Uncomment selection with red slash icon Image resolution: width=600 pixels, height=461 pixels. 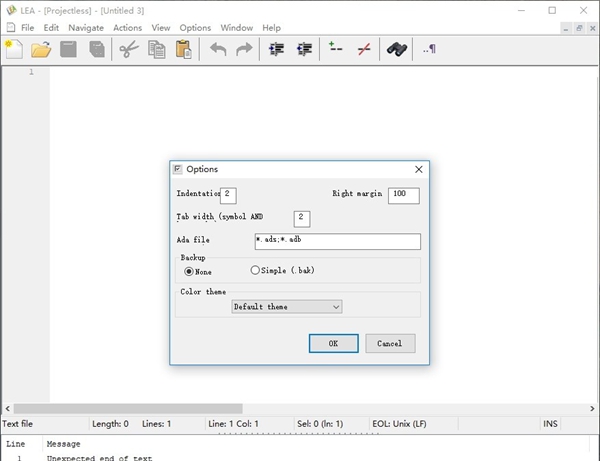click(x=364, y=49)
